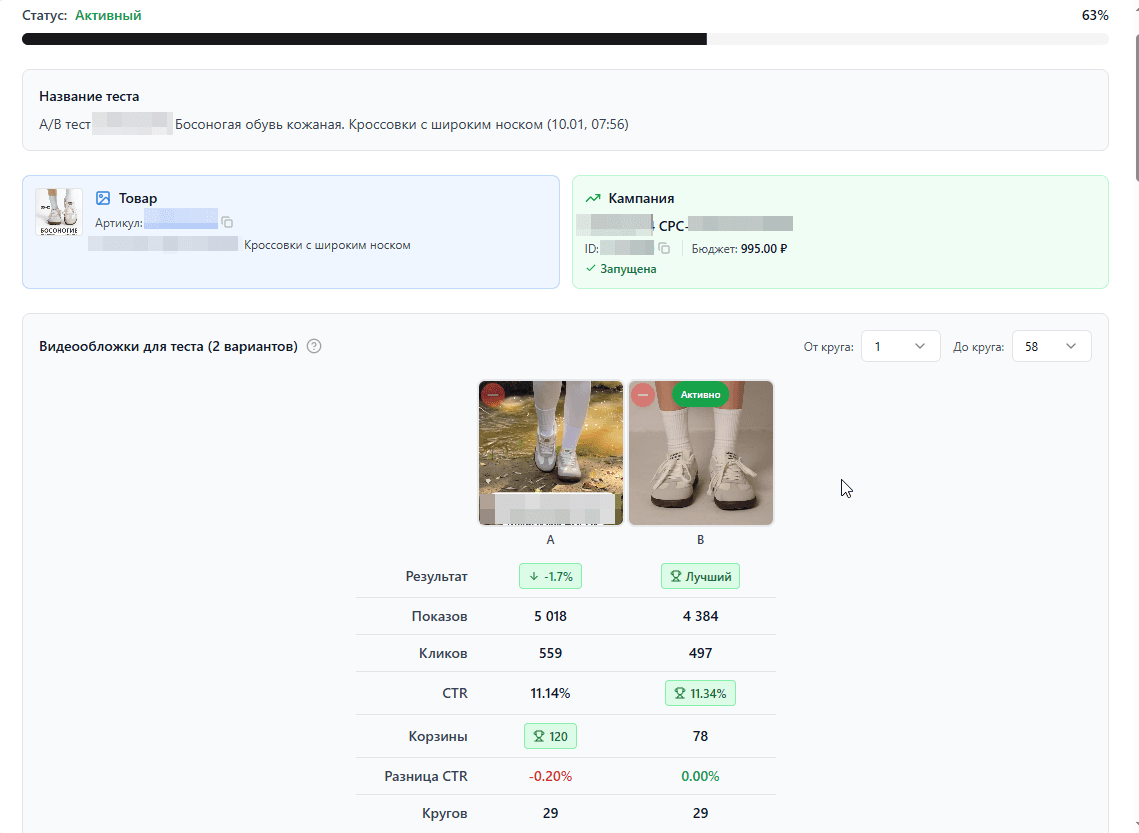Remove variant B with the red minus button
The height and width of the screenshot is (833, 1139).
[643, 395]
